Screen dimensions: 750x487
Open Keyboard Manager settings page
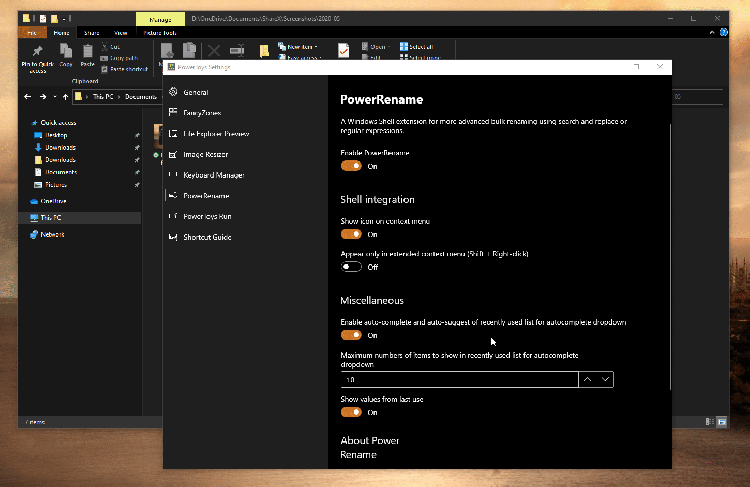213,175
